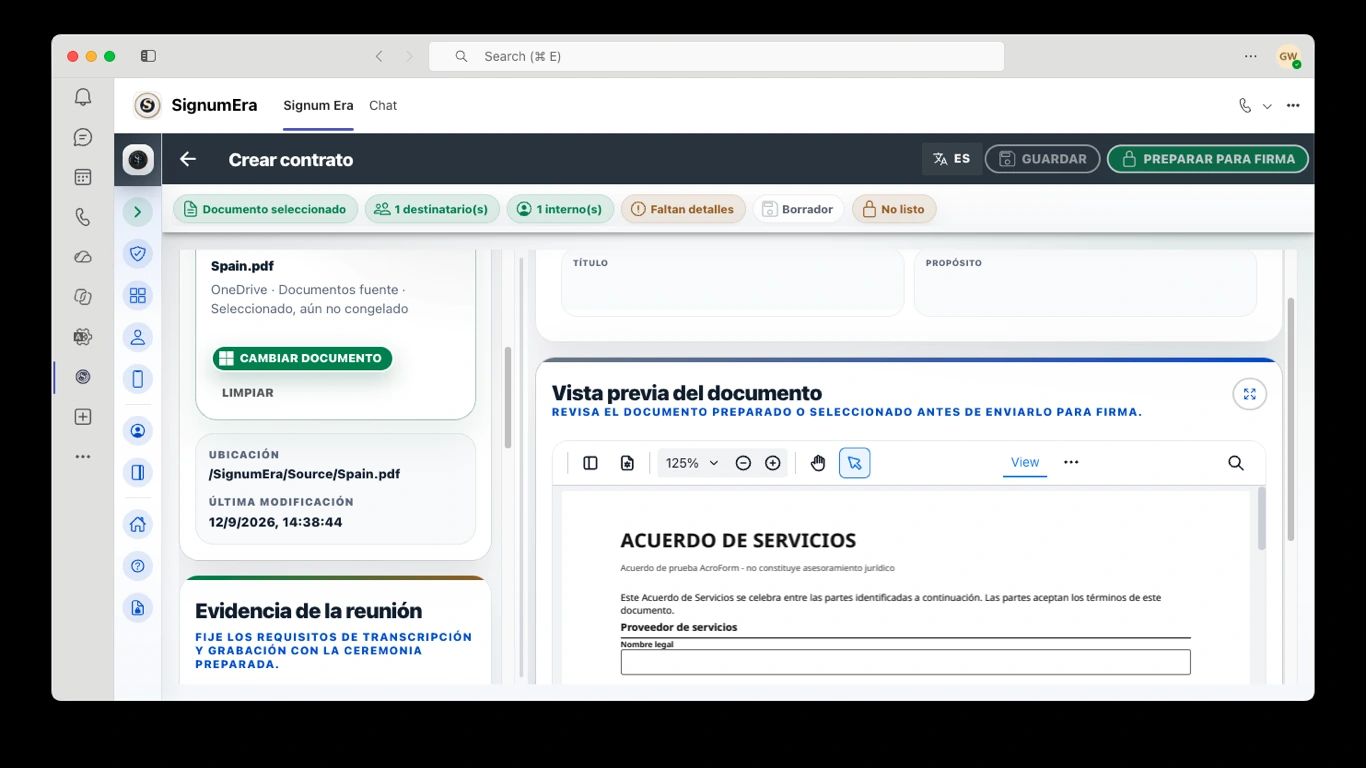Click the LIMPIAR link

click(x=248, y=393)
